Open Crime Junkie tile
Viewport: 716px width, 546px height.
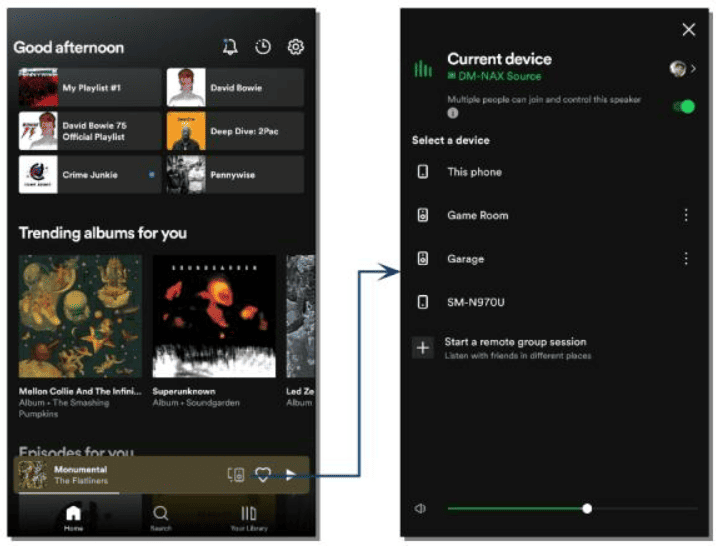90,174
